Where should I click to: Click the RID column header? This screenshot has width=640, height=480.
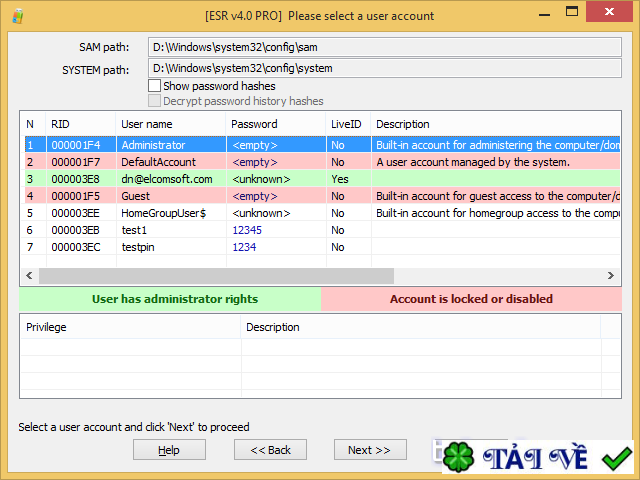click(60, 124)
